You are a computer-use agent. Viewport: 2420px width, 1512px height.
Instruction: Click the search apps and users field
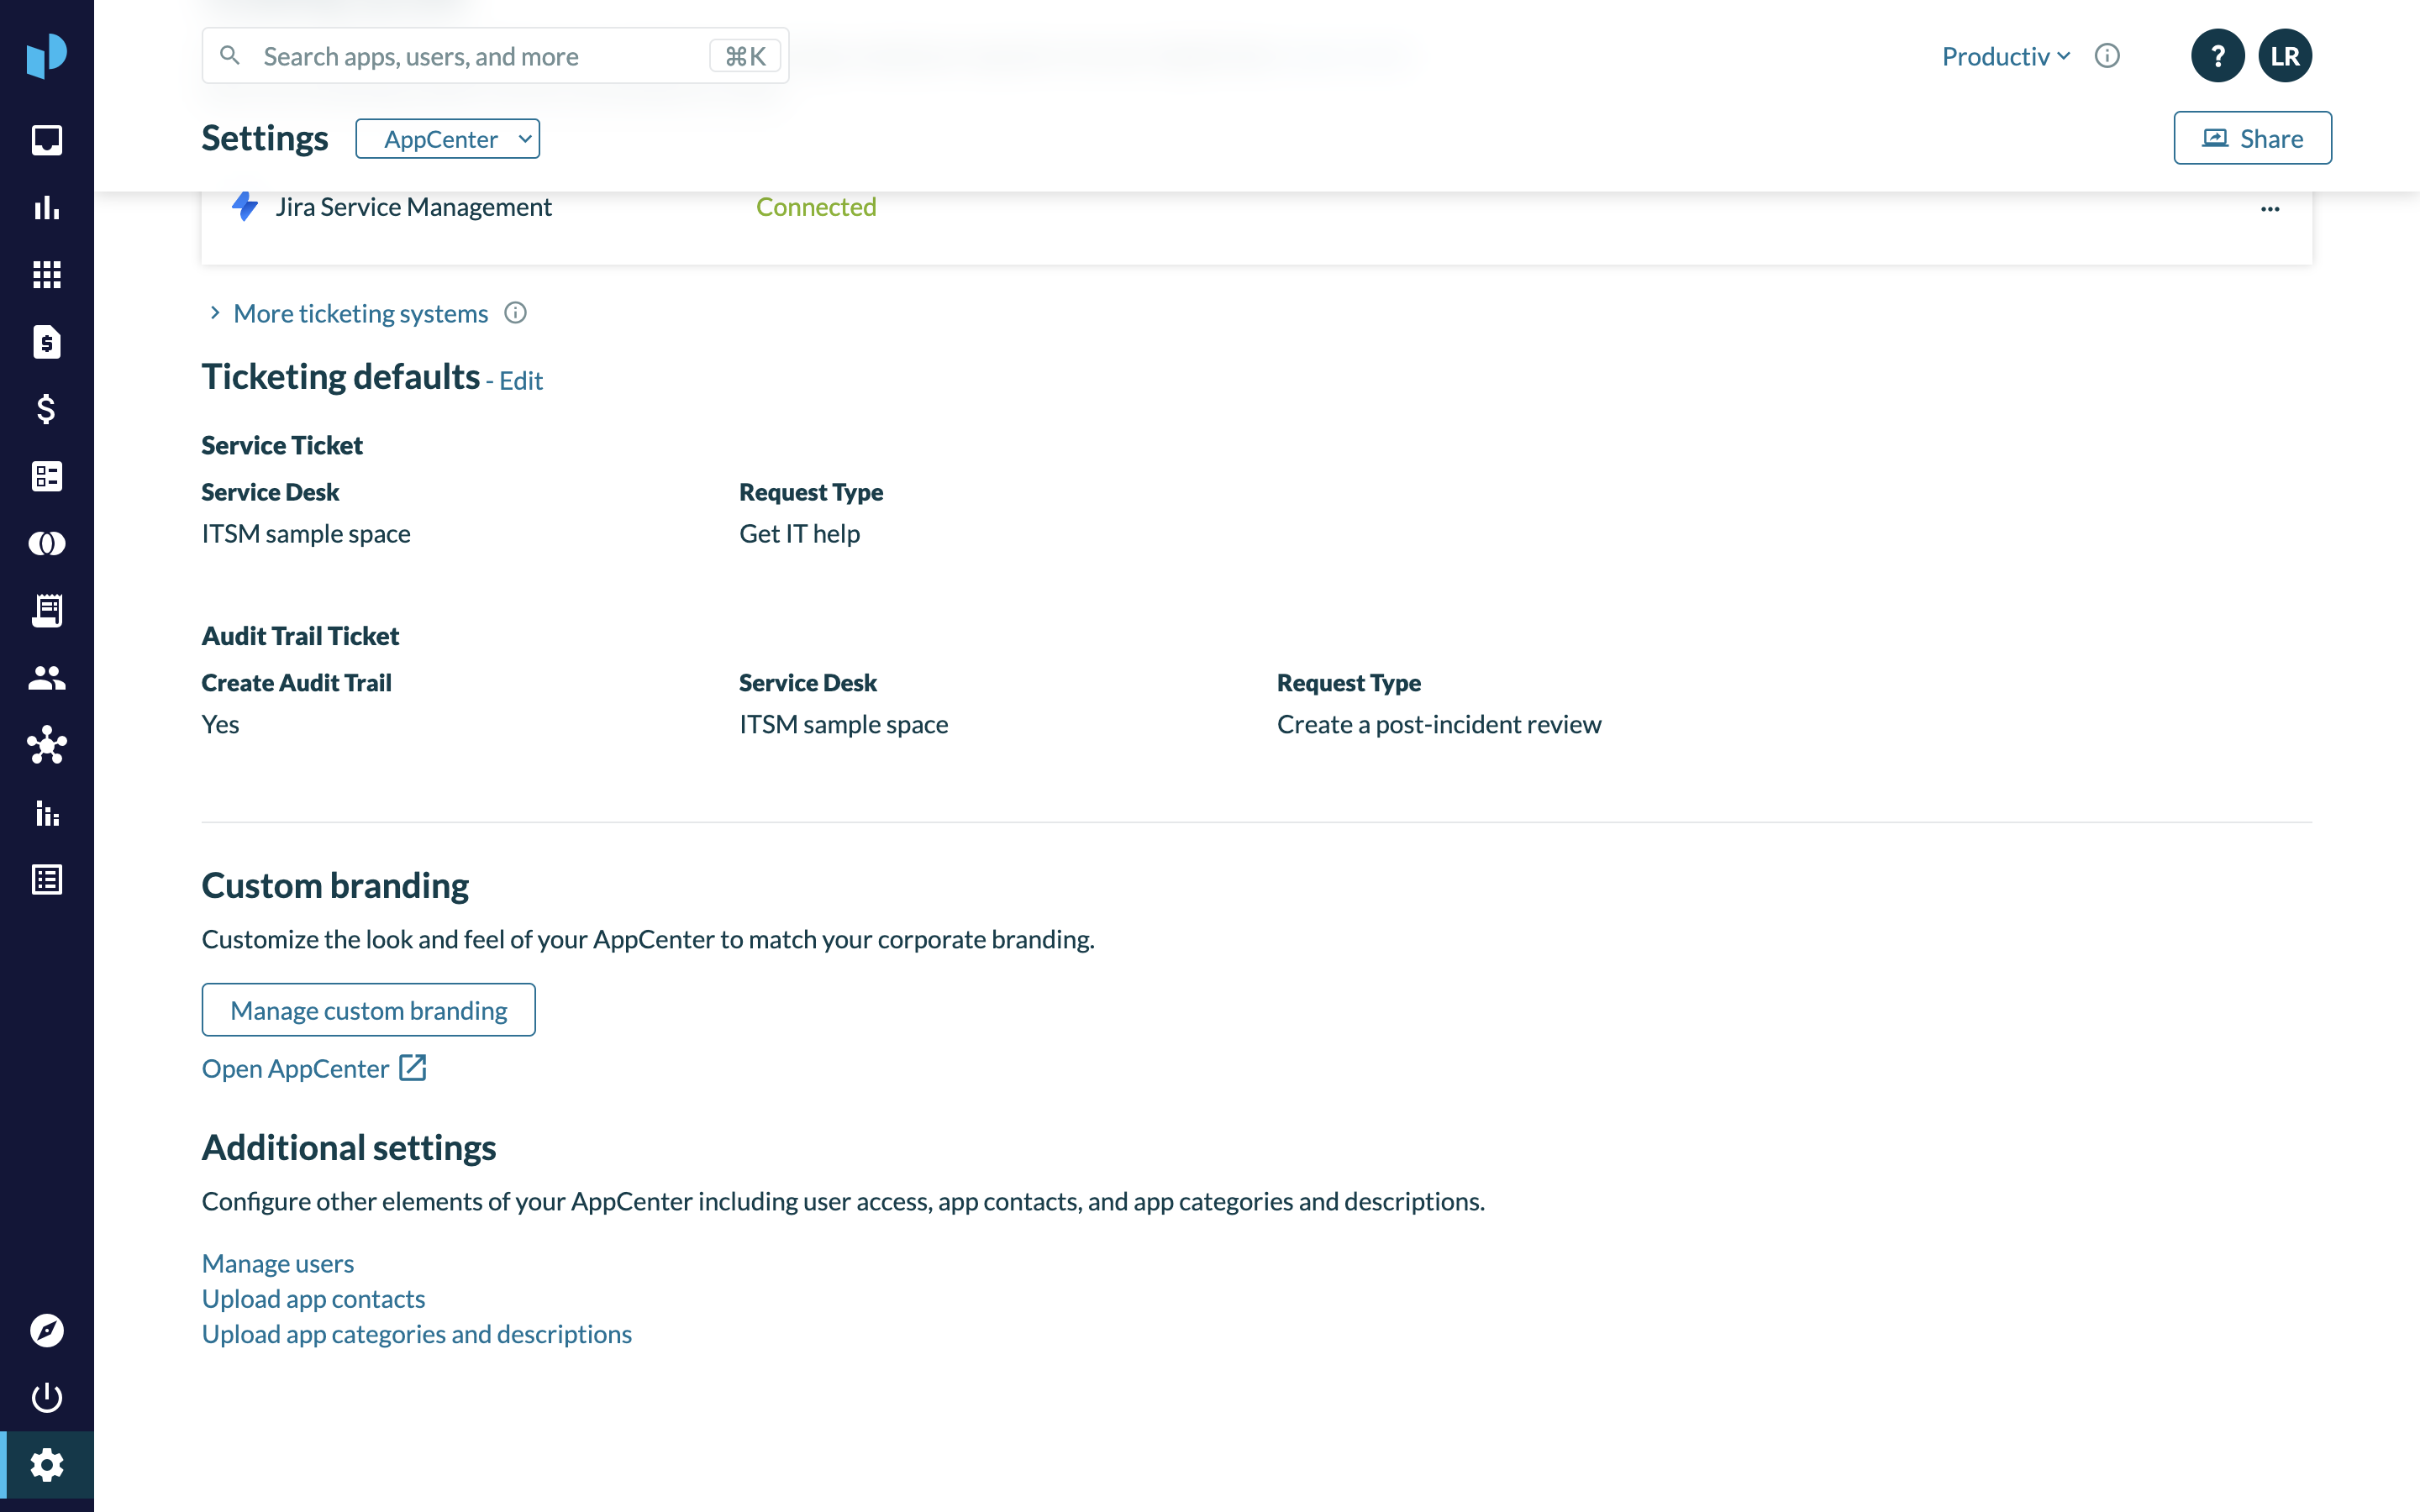(x=480, y=56)
